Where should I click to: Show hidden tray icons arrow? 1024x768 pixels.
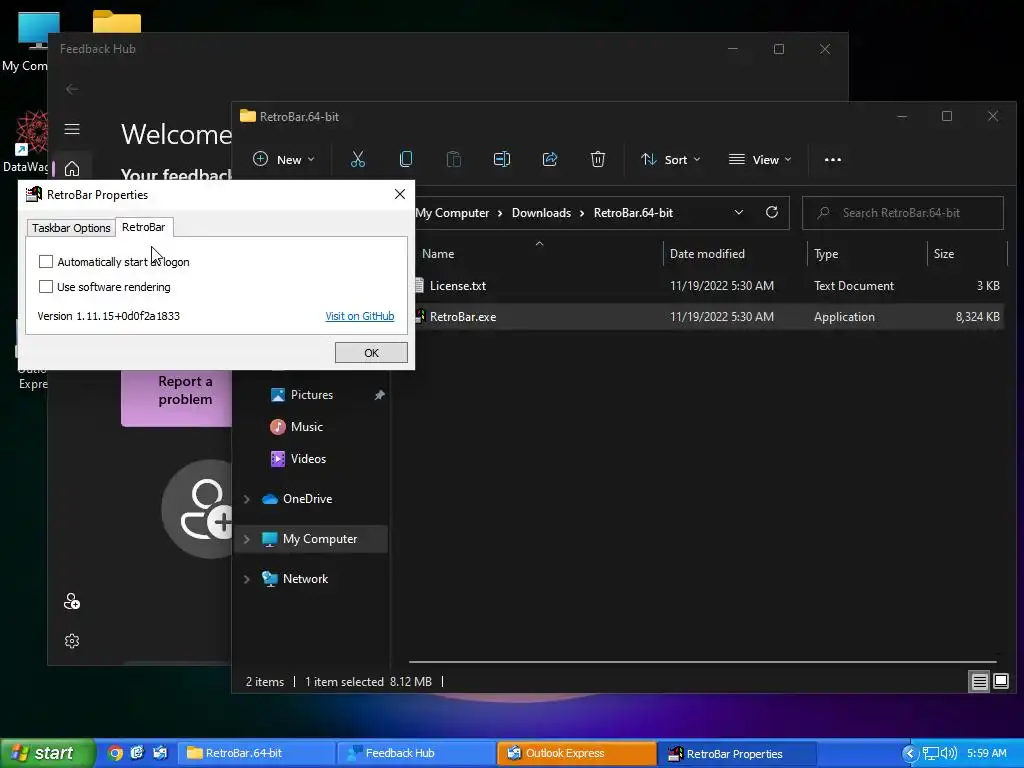(910, 754)
